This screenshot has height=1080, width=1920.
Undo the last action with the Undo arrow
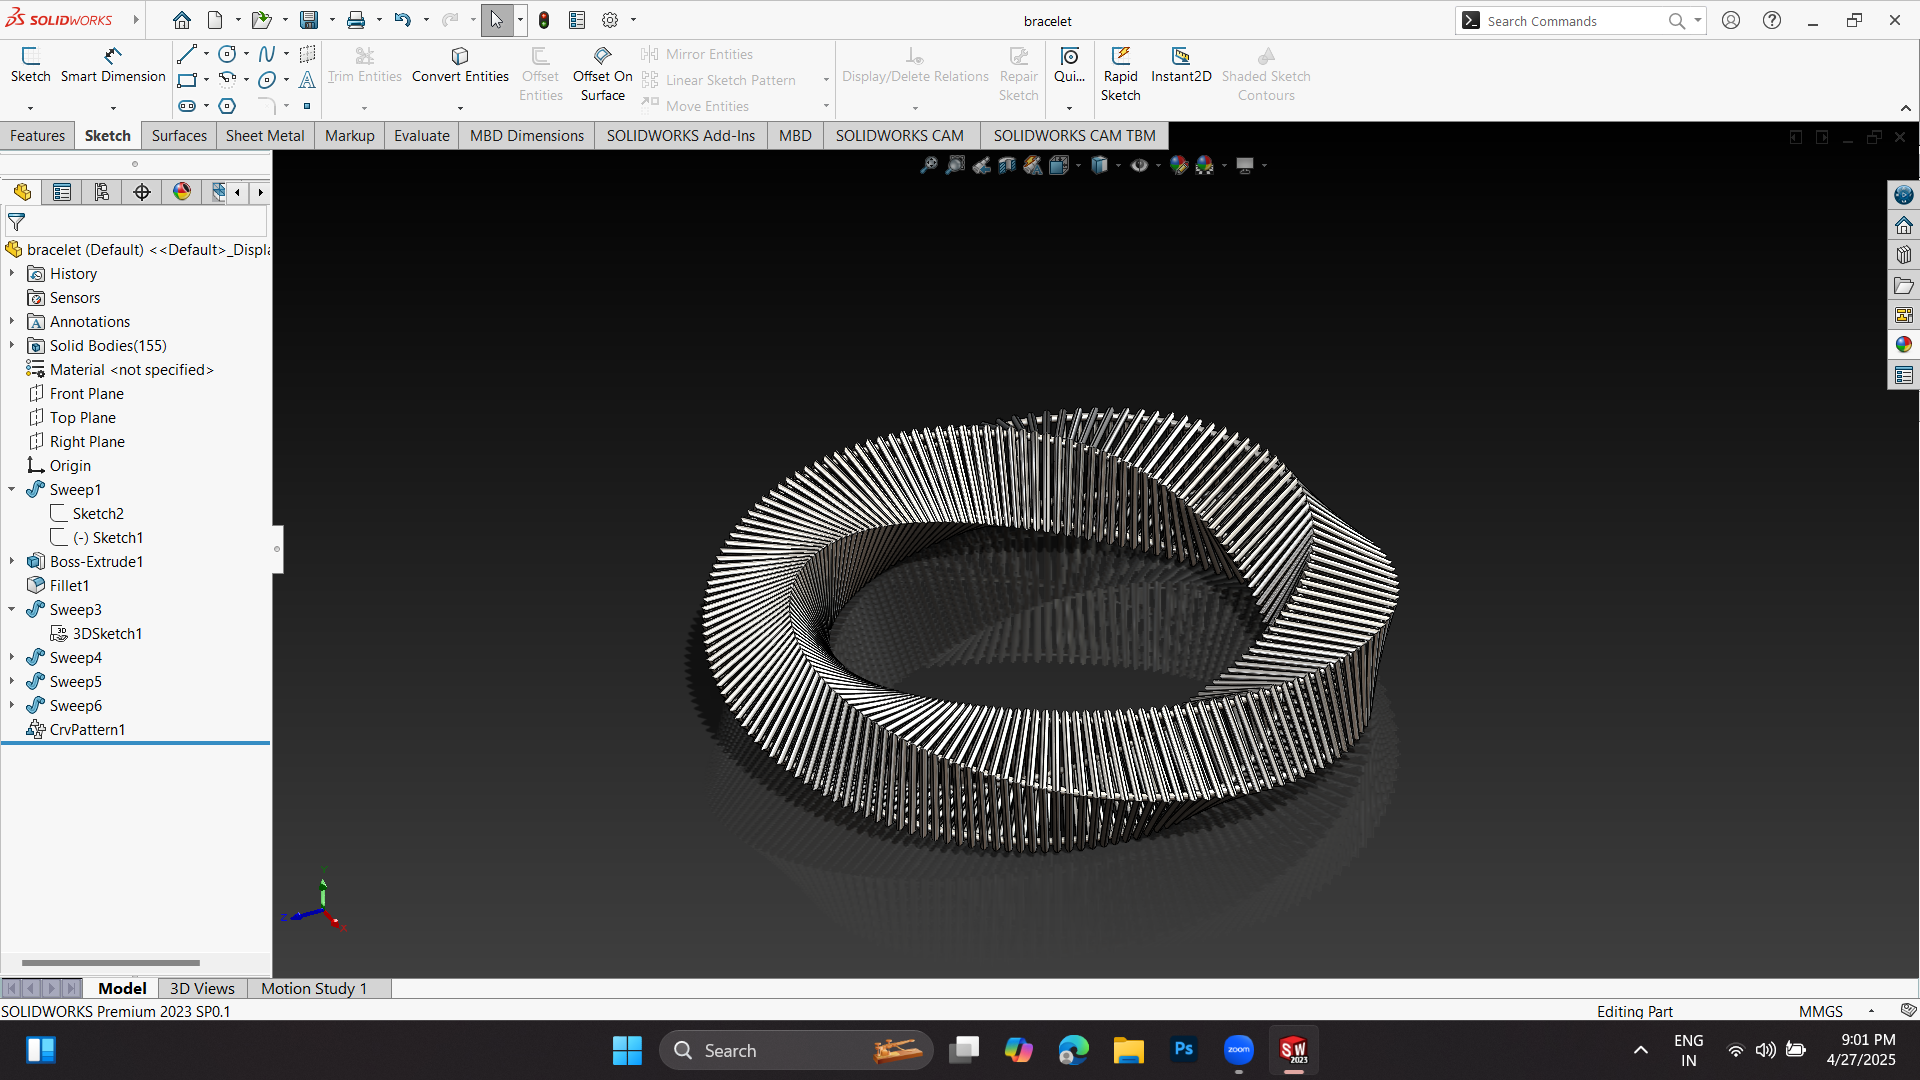tap(402, 20)
